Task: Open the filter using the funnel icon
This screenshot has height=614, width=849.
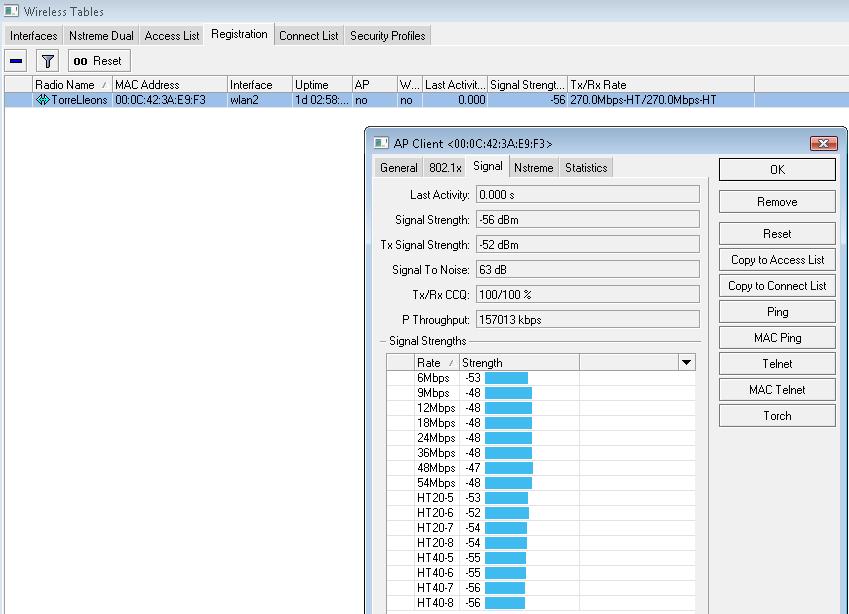Action: click(x=46, y=60)
